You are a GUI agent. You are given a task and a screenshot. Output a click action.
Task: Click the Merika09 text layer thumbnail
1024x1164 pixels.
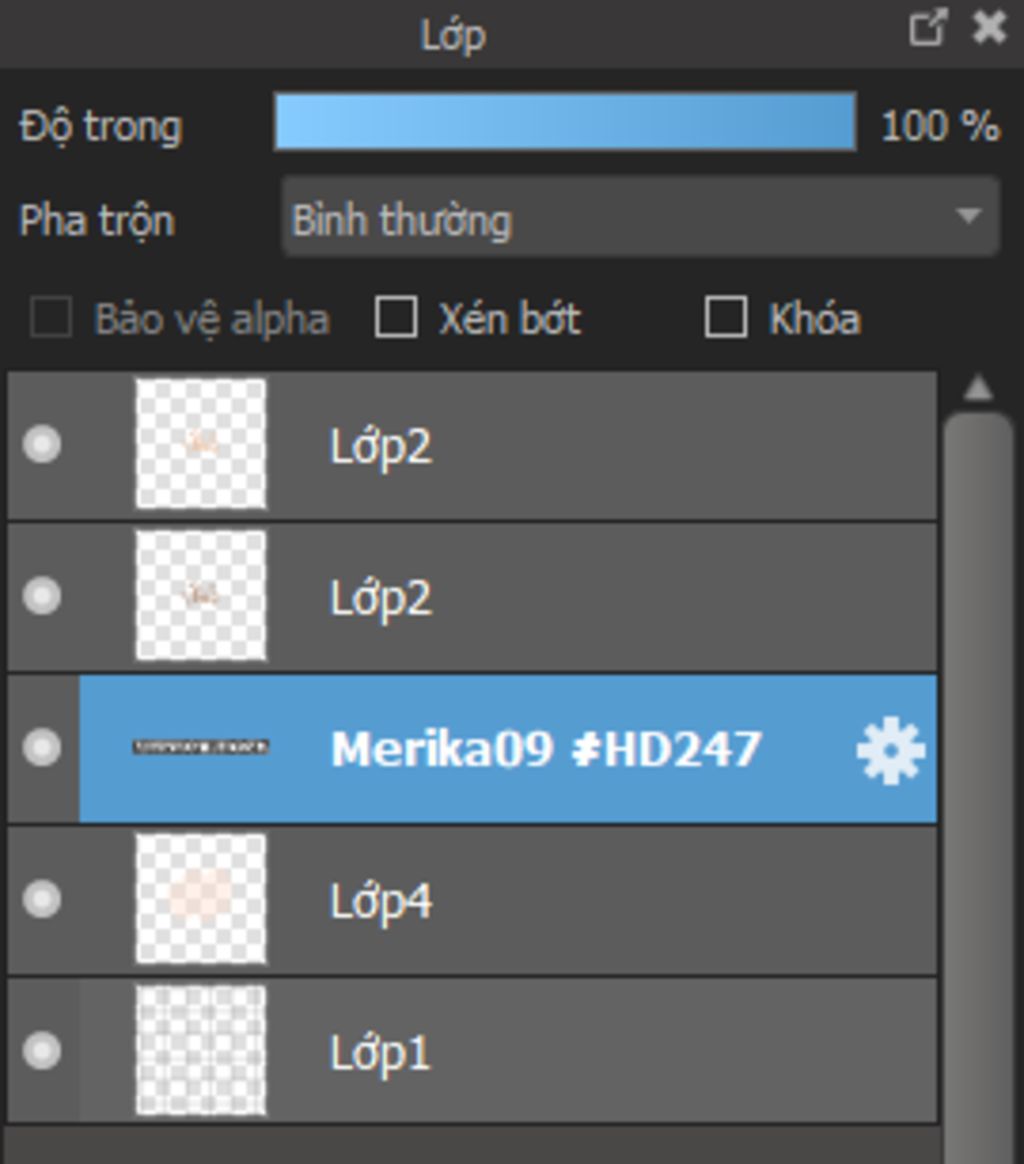pyautogui.click(x=200, y=747)
